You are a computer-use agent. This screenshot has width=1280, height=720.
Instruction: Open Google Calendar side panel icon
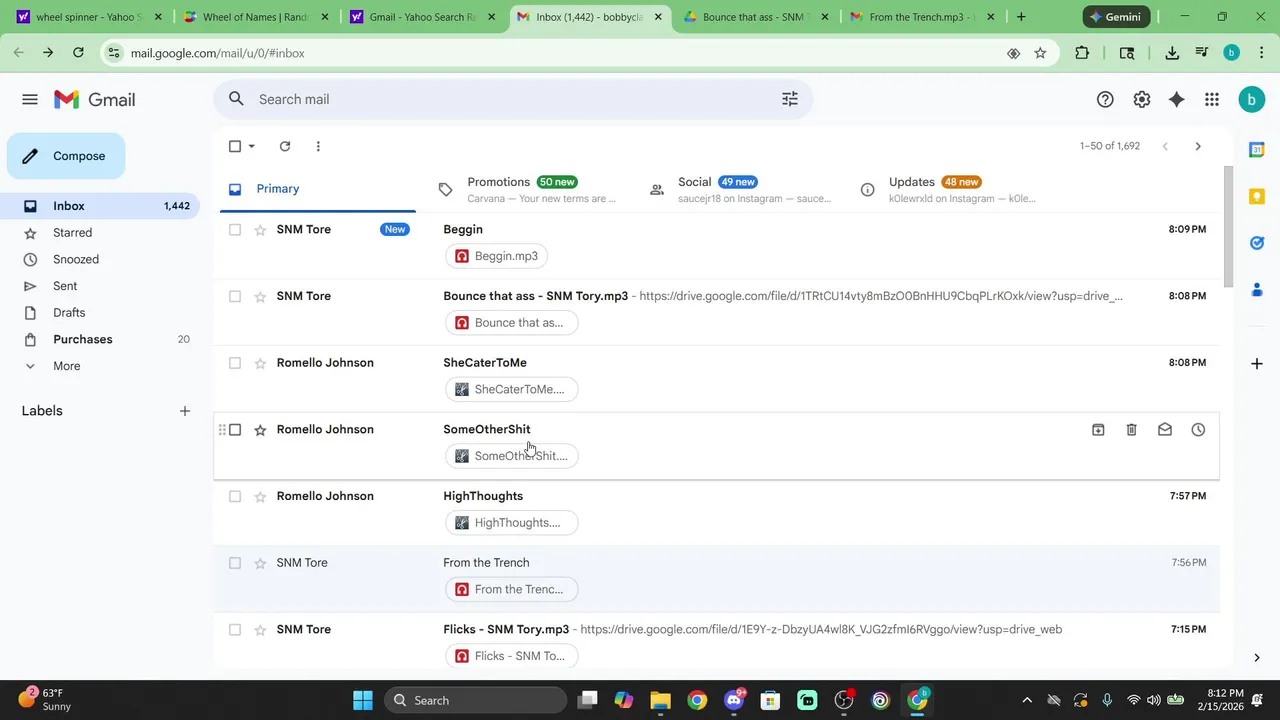pos(1257,149)
